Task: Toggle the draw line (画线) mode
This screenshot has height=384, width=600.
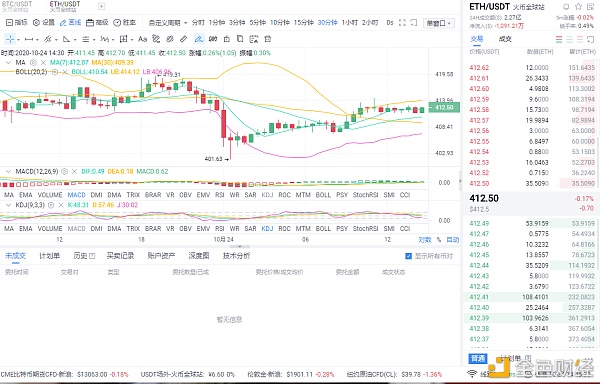Action: [71, 23]
